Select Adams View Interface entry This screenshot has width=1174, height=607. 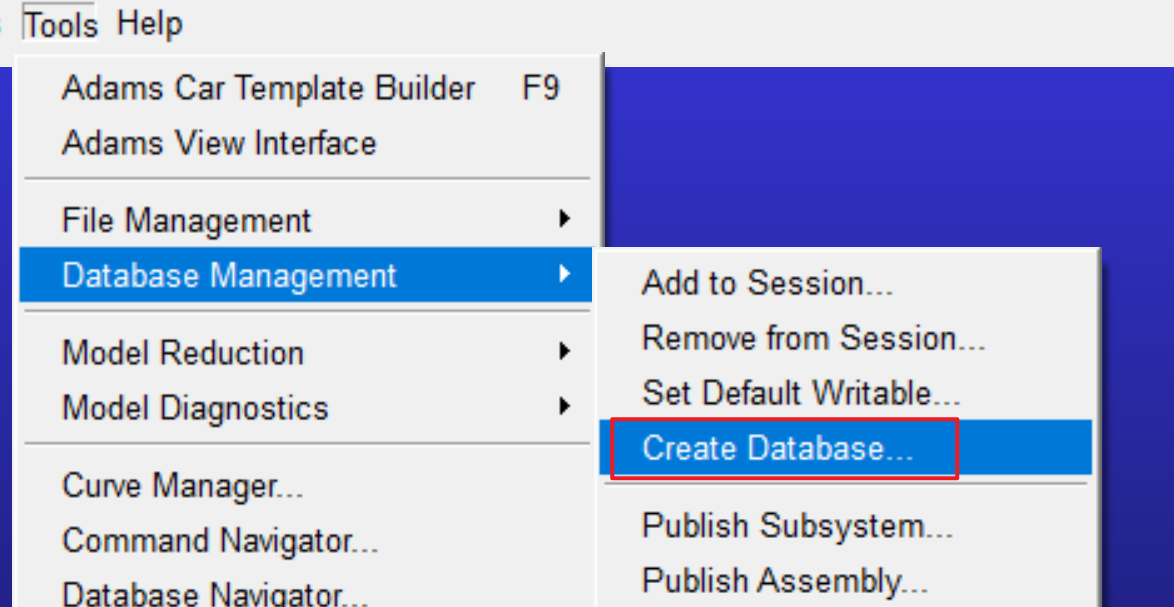pyautogui.click(x=310, y=142)
